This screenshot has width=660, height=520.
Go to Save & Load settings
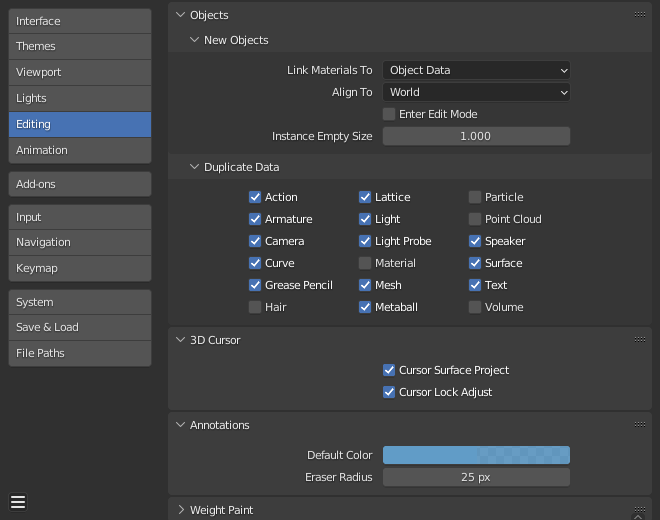[80, 327]
